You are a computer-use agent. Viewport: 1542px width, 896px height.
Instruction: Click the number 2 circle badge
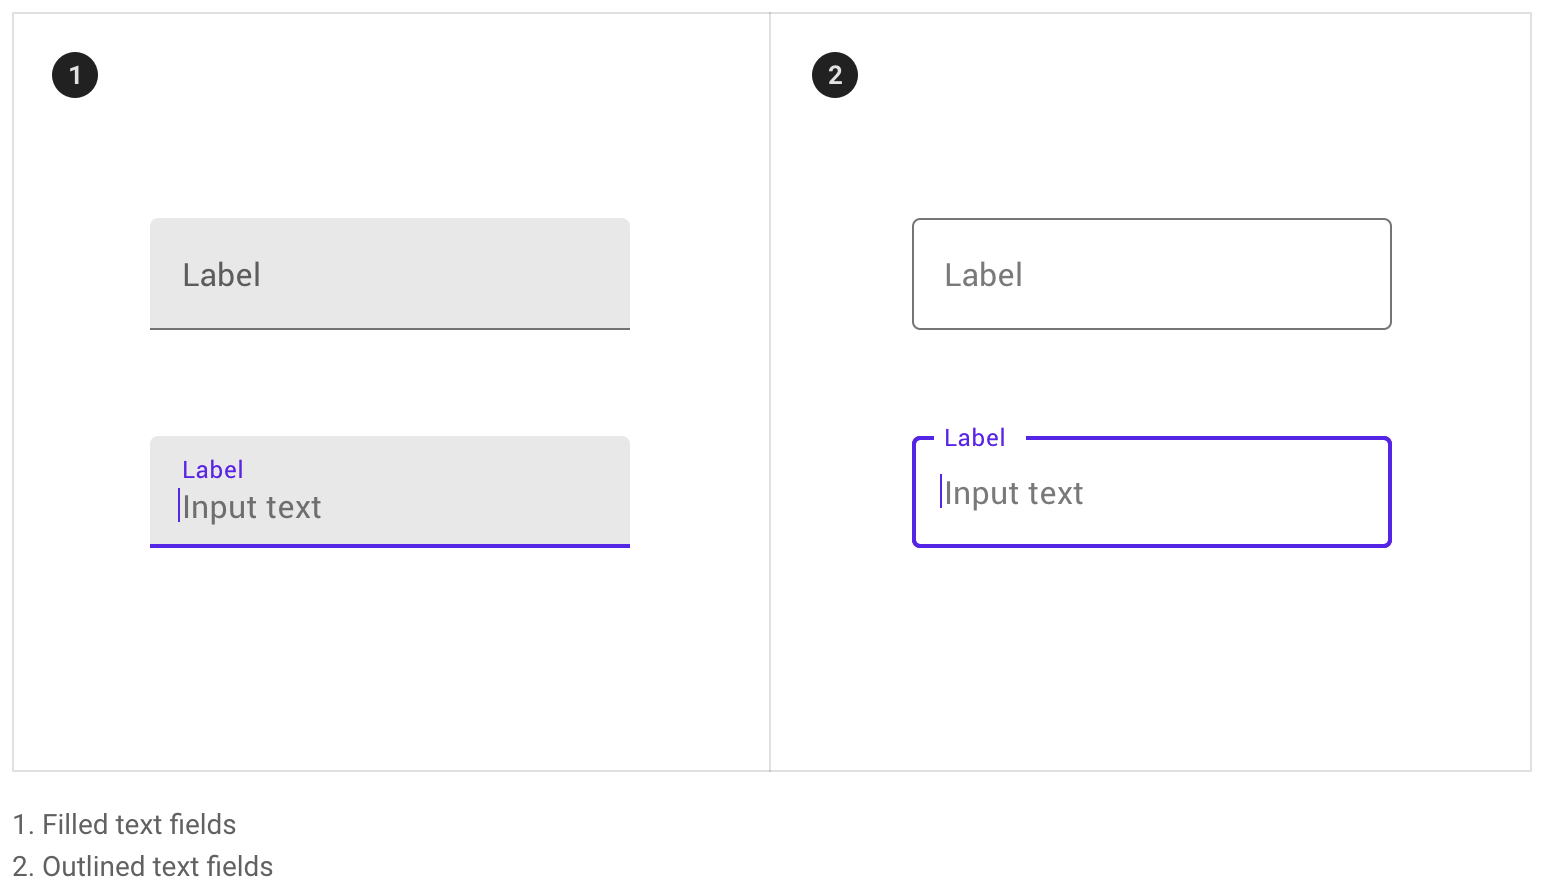[x=835, y=75]
